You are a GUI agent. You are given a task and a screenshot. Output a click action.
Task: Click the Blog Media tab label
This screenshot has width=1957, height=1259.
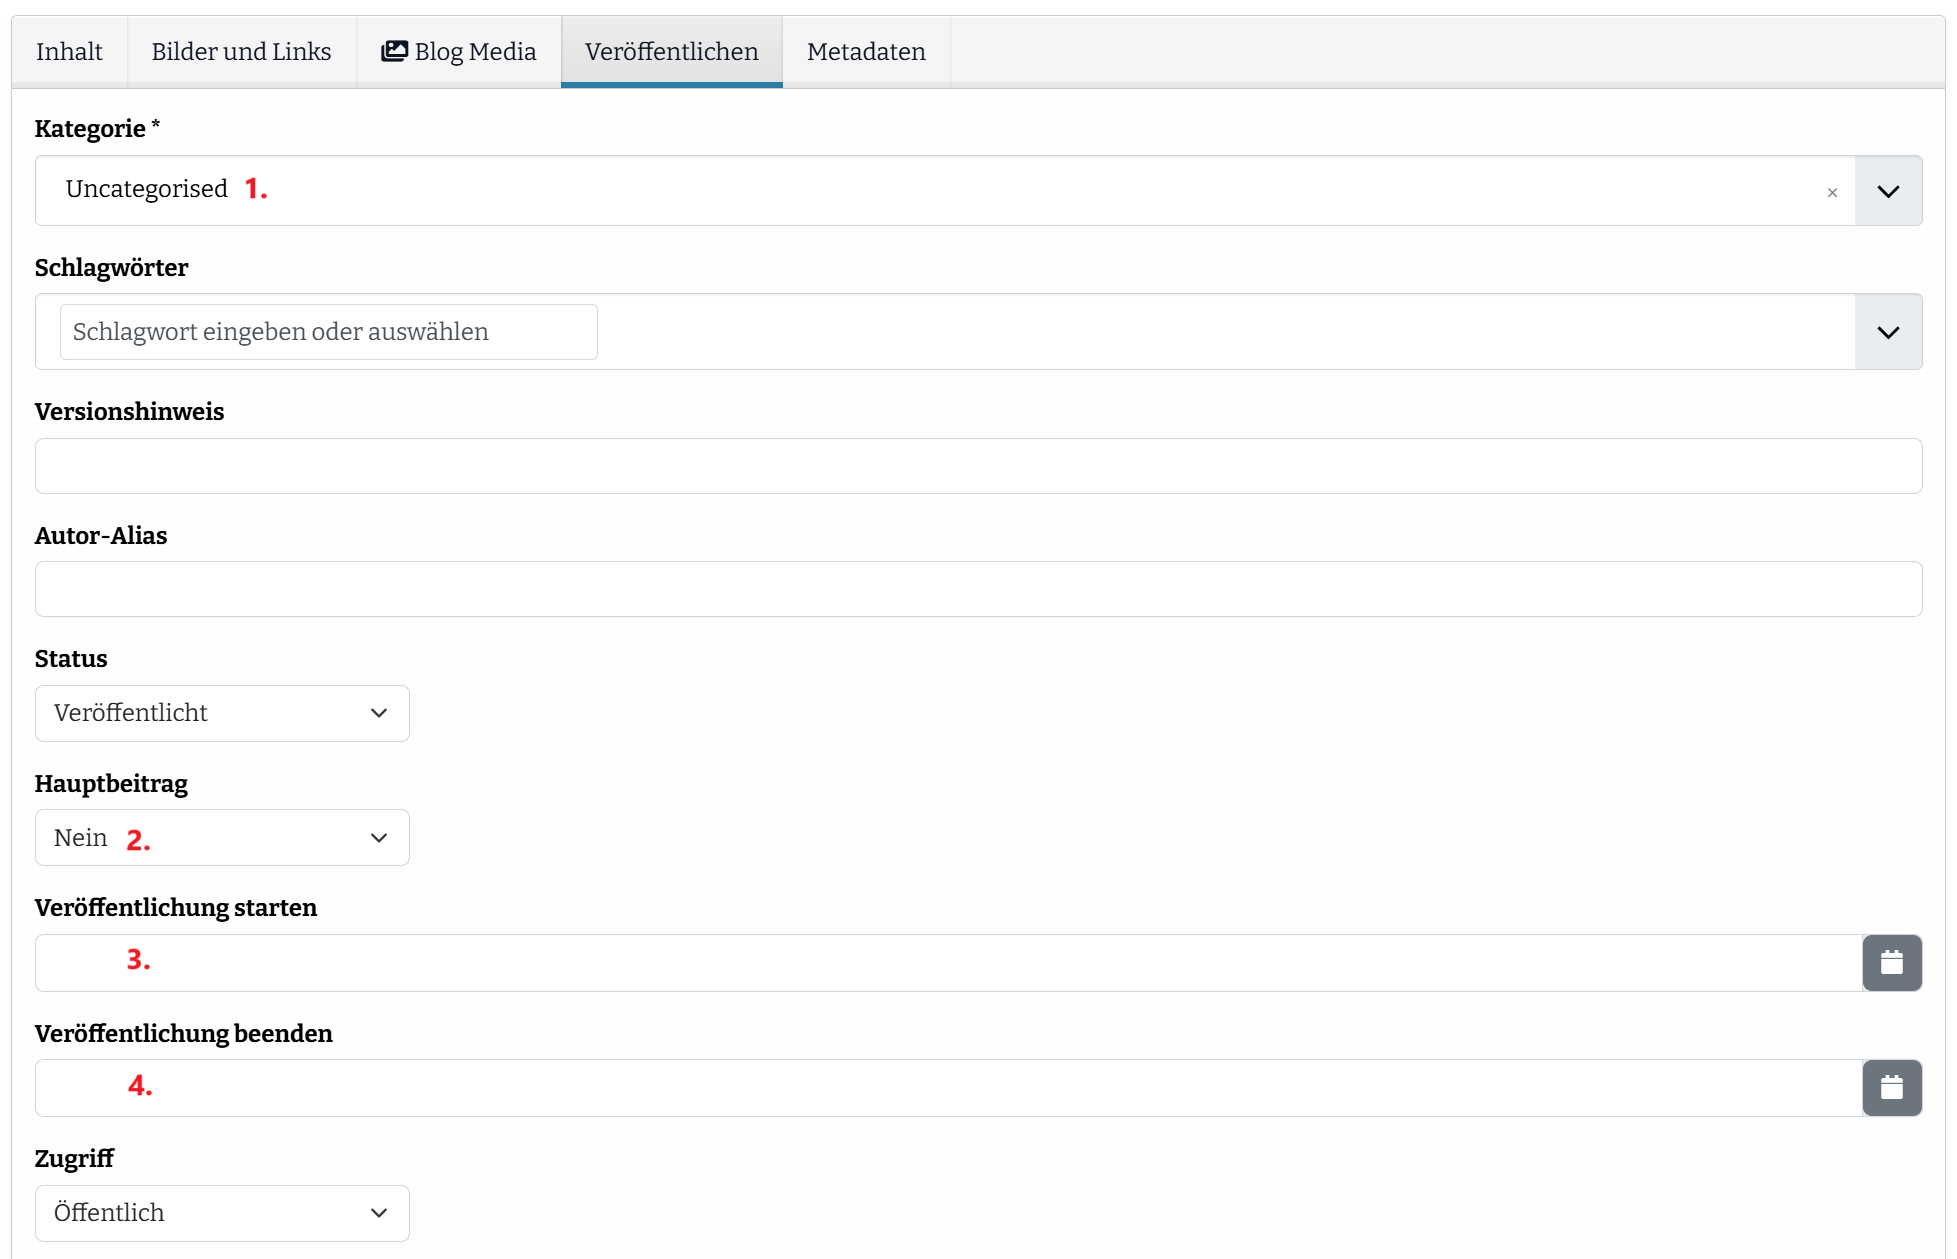click(475, 52)
